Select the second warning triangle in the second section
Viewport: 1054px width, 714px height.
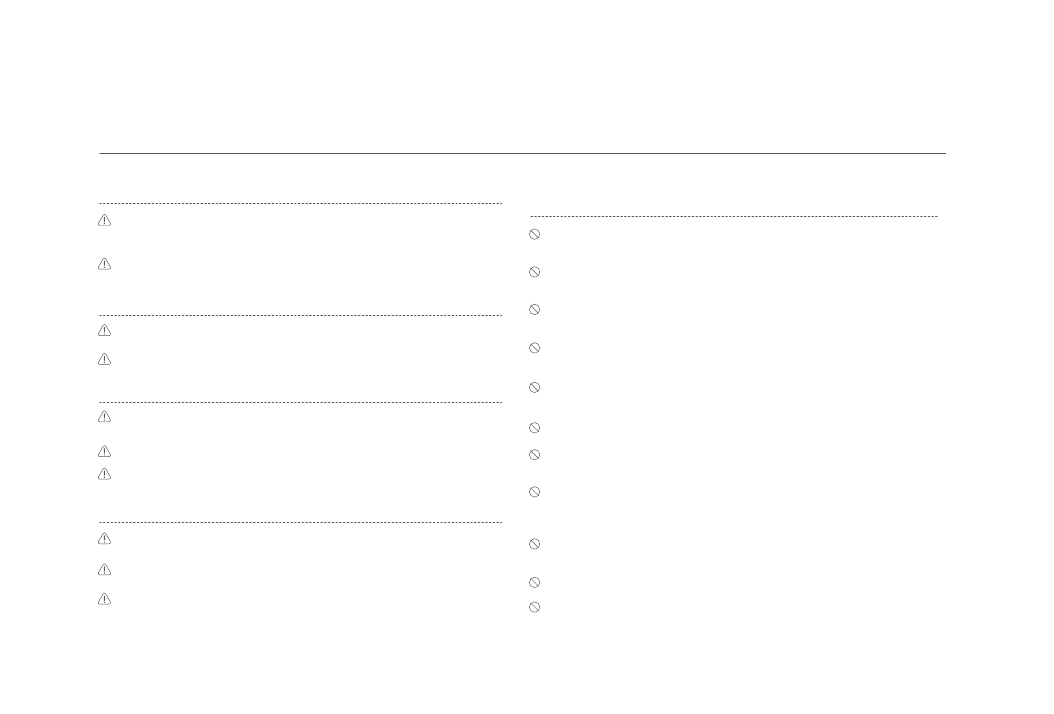coord(104,358)
